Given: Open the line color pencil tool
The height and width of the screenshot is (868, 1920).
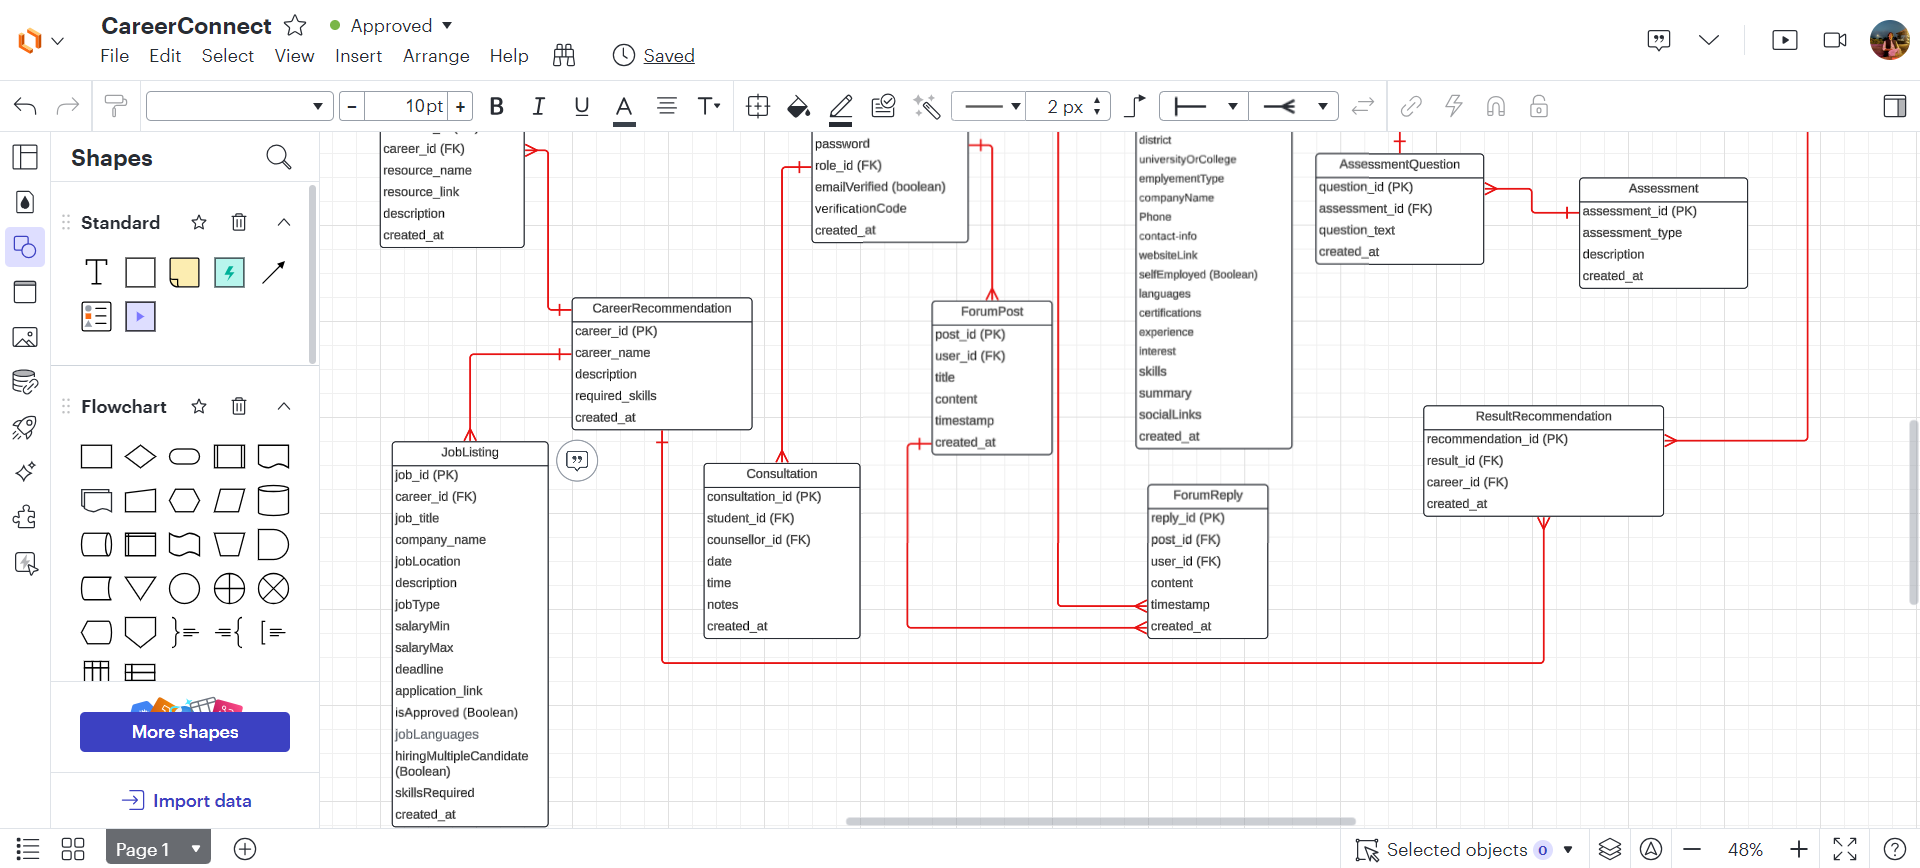Looking at the screenshot, I should tap(841, 107).
